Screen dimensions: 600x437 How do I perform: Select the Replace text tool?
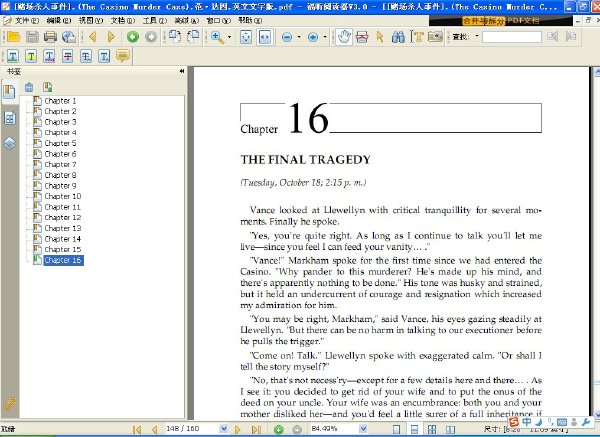tap(86, 57)
